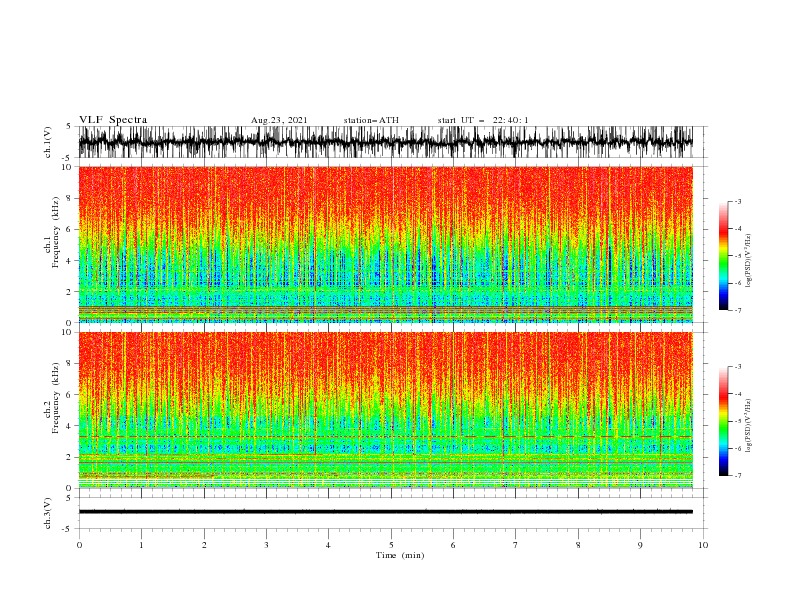Click the ch.2 spectrogram plot
Image resolution: width=792 pixels, height=612 pixels.
click(x=386, y=410)
